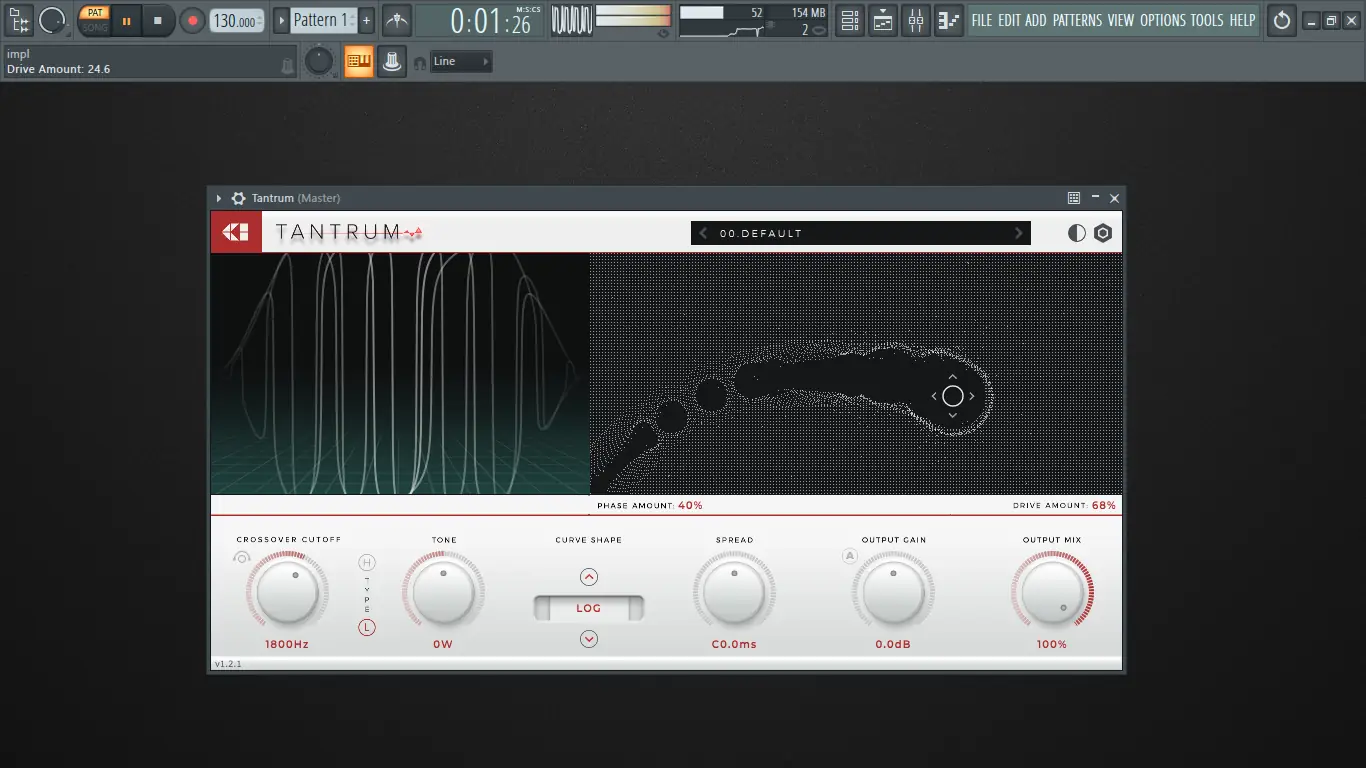This screenshot has height=768, width=1366.
Task: Select the L filter type
Action: pyautogui.click(x=367, y=628)
